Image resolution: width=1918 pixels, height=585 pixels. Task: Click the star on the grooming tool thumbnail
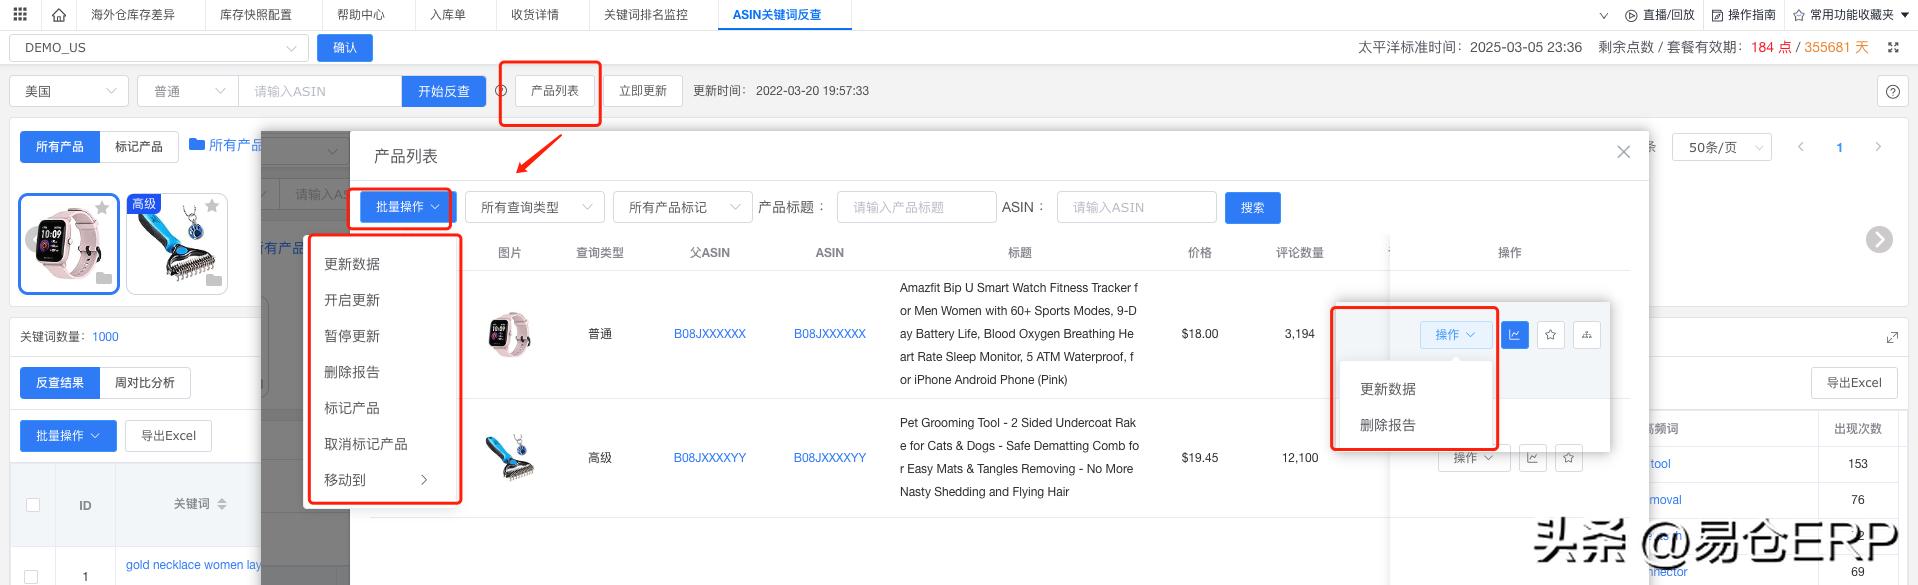pos(212,206)
